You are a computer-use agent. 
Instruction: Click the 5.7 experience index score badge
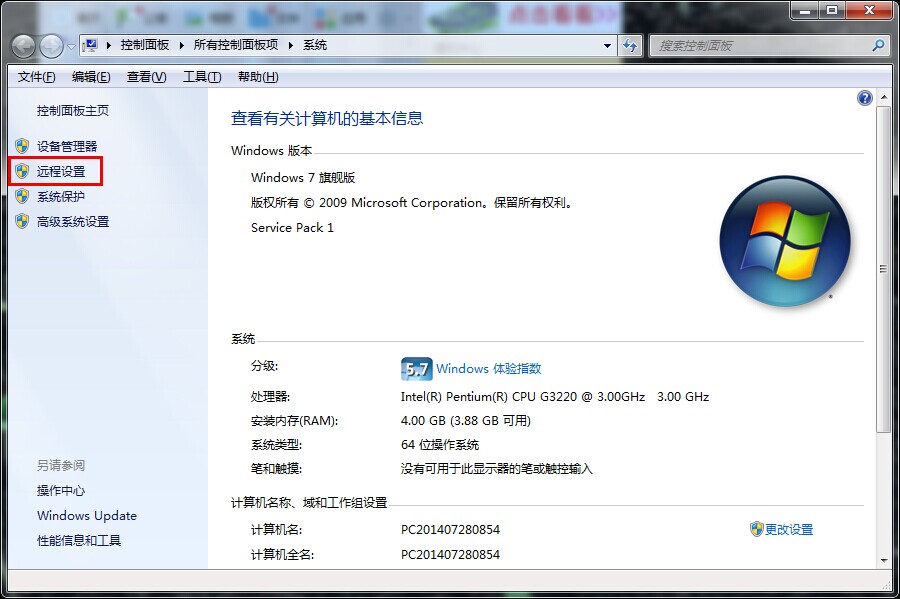click(416, 369)
